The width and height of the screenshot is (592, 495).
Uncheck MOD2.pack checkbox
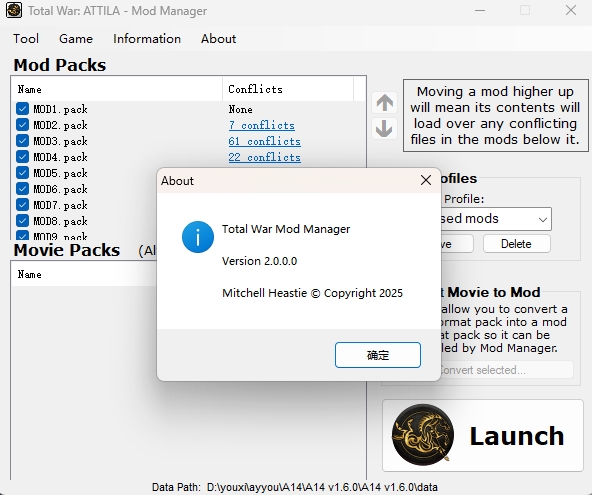[x=22, y=125]
